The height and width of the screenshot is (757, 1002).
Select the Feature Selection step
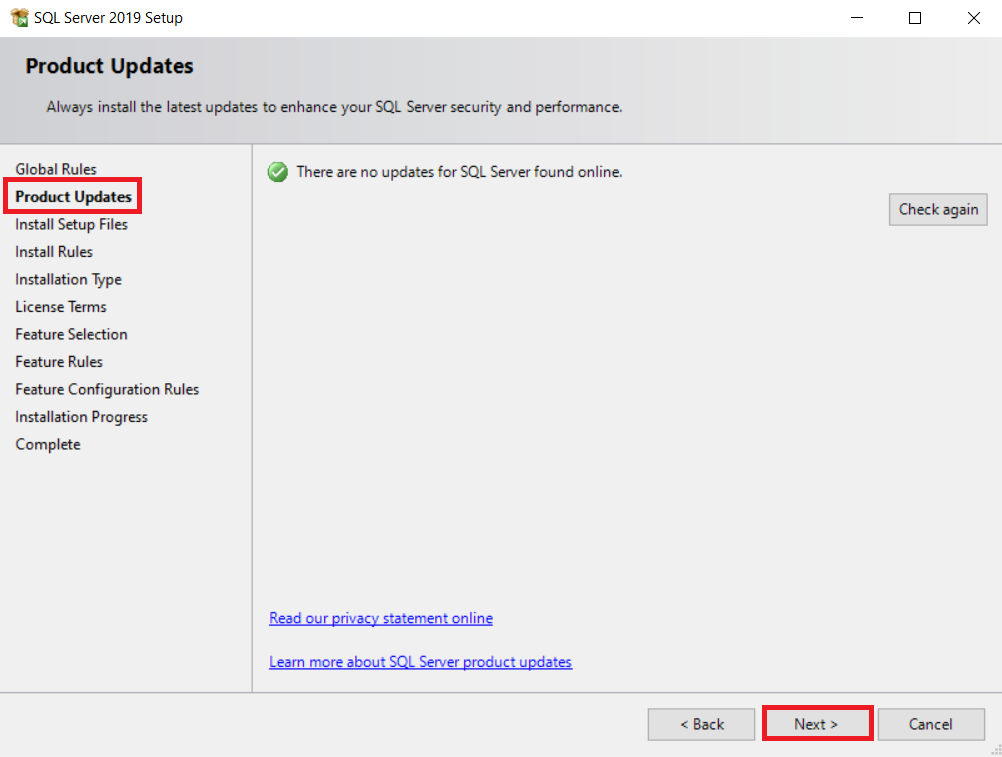pyautogui.click(x=72, y=334)
